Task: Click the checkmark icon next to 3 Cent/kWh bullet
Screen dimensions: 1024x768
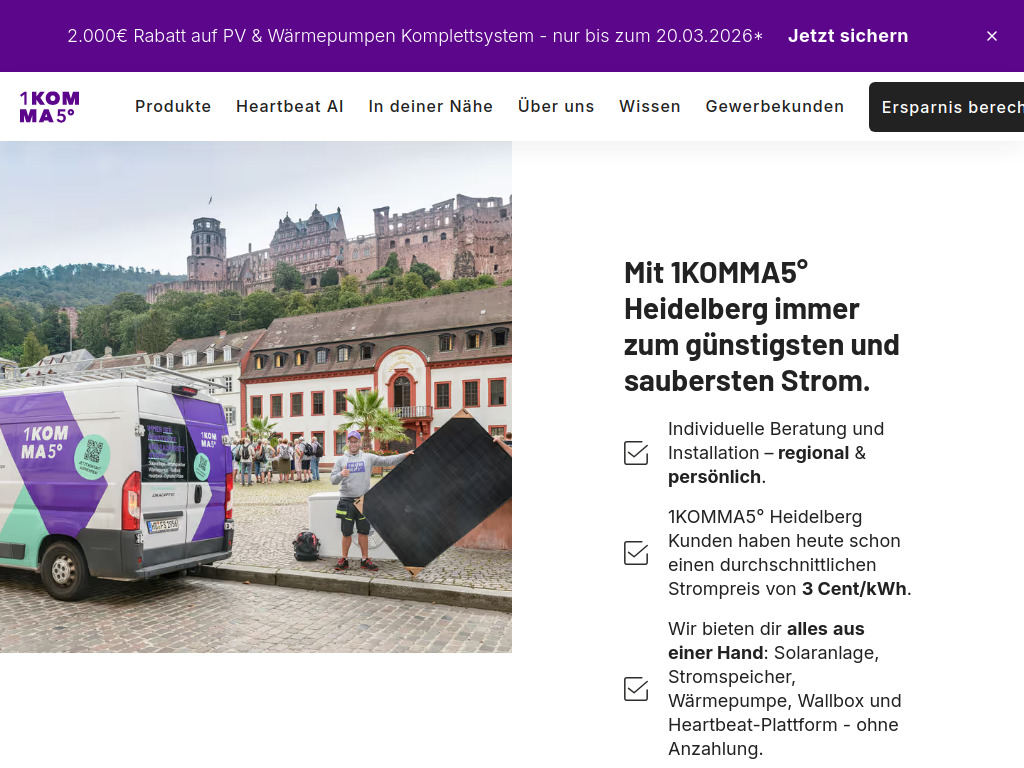Action: (636, 552)
